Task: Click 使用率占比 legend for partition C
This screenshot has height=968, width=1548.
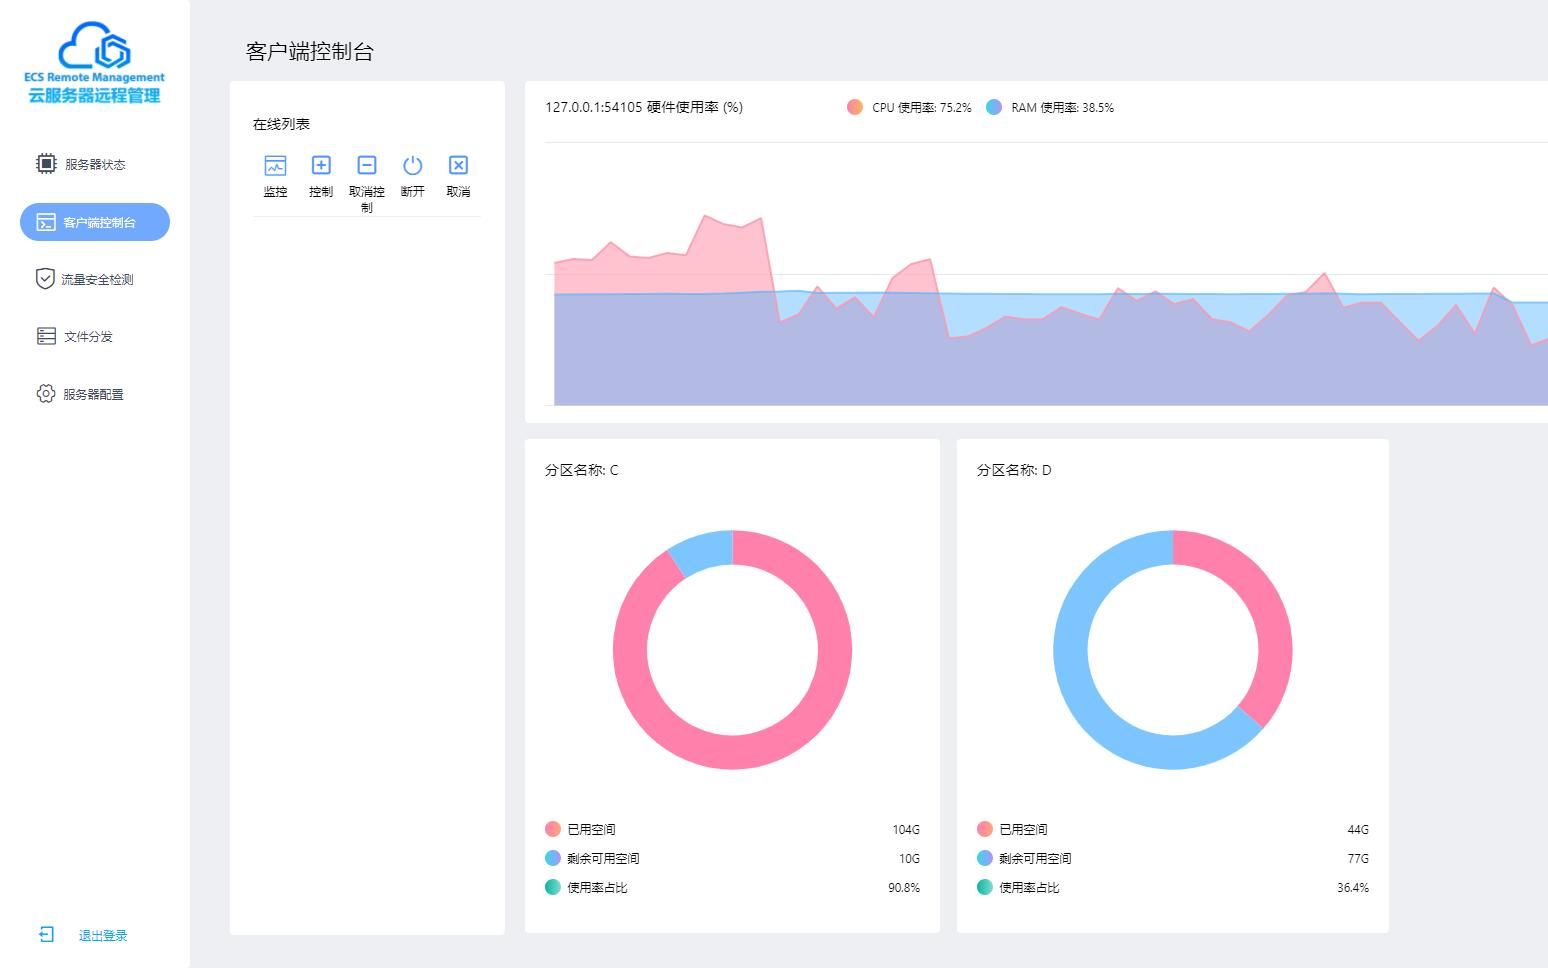Action: (587, 887)
